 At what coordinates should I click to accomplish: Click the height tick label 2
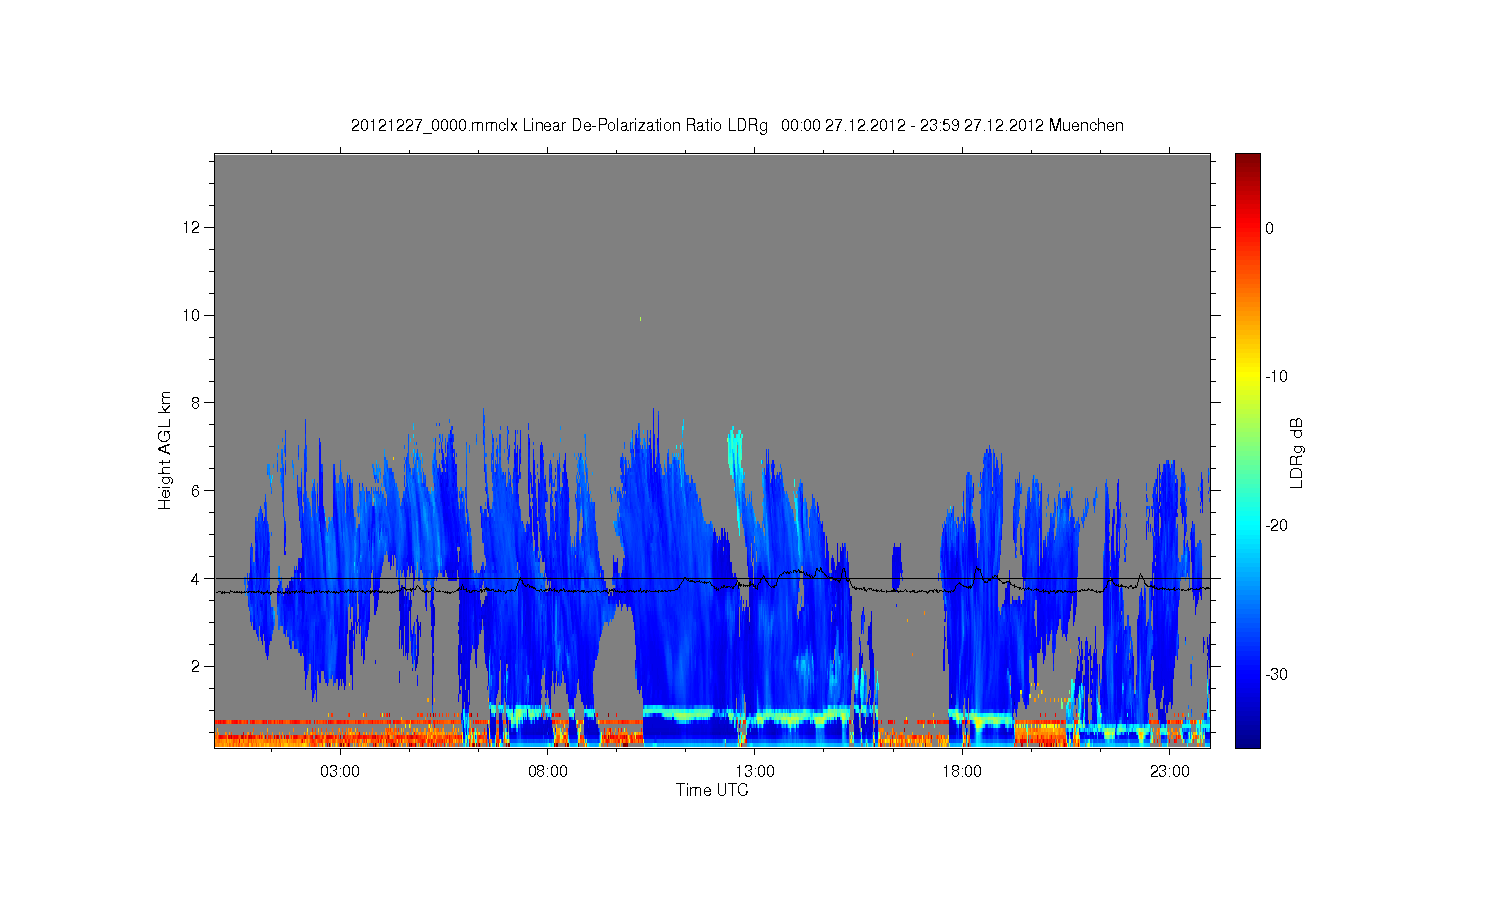196,666
